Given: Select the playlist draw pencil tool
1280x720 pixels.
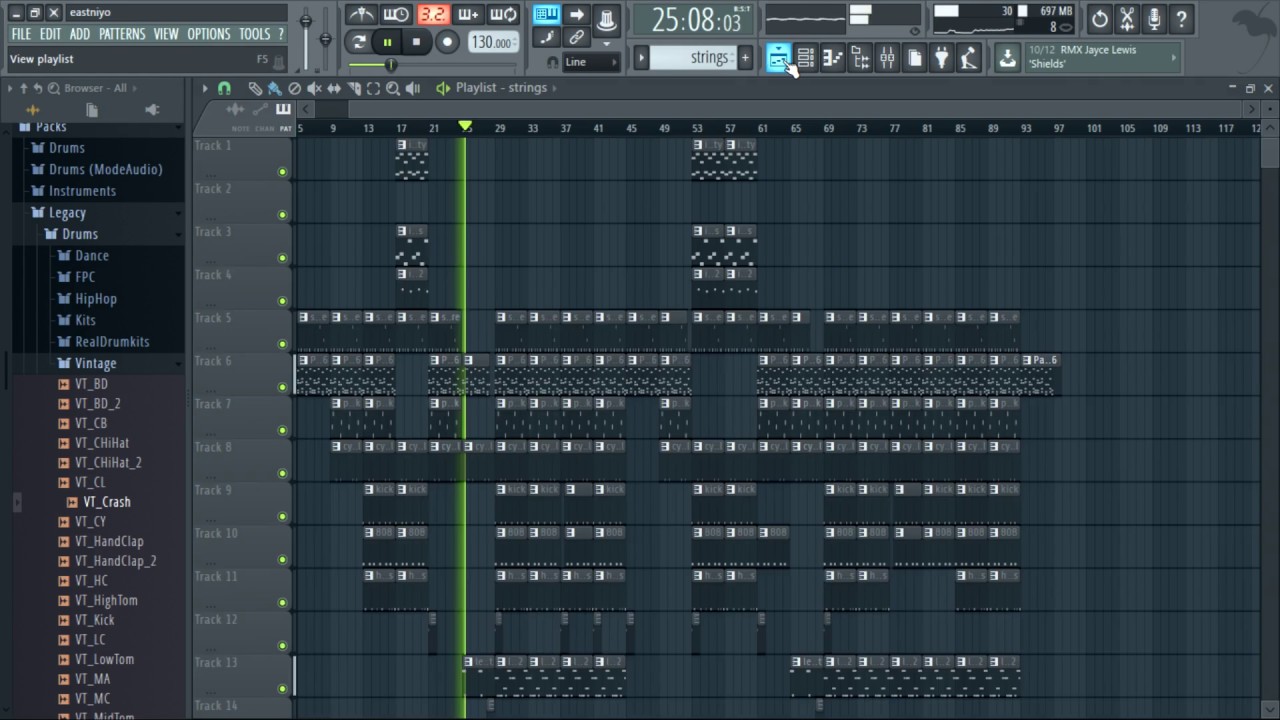Looking at the screenshot, I should tap(255, 88).
